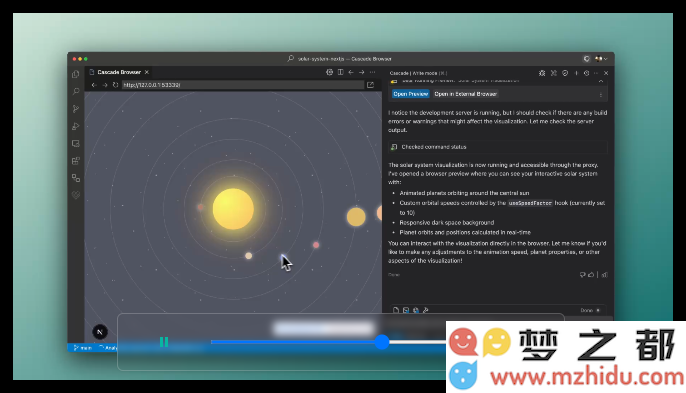The width and height of the screenshot is (686, 393).
Task: Pause the video playback
Action: tap(164, 342)
